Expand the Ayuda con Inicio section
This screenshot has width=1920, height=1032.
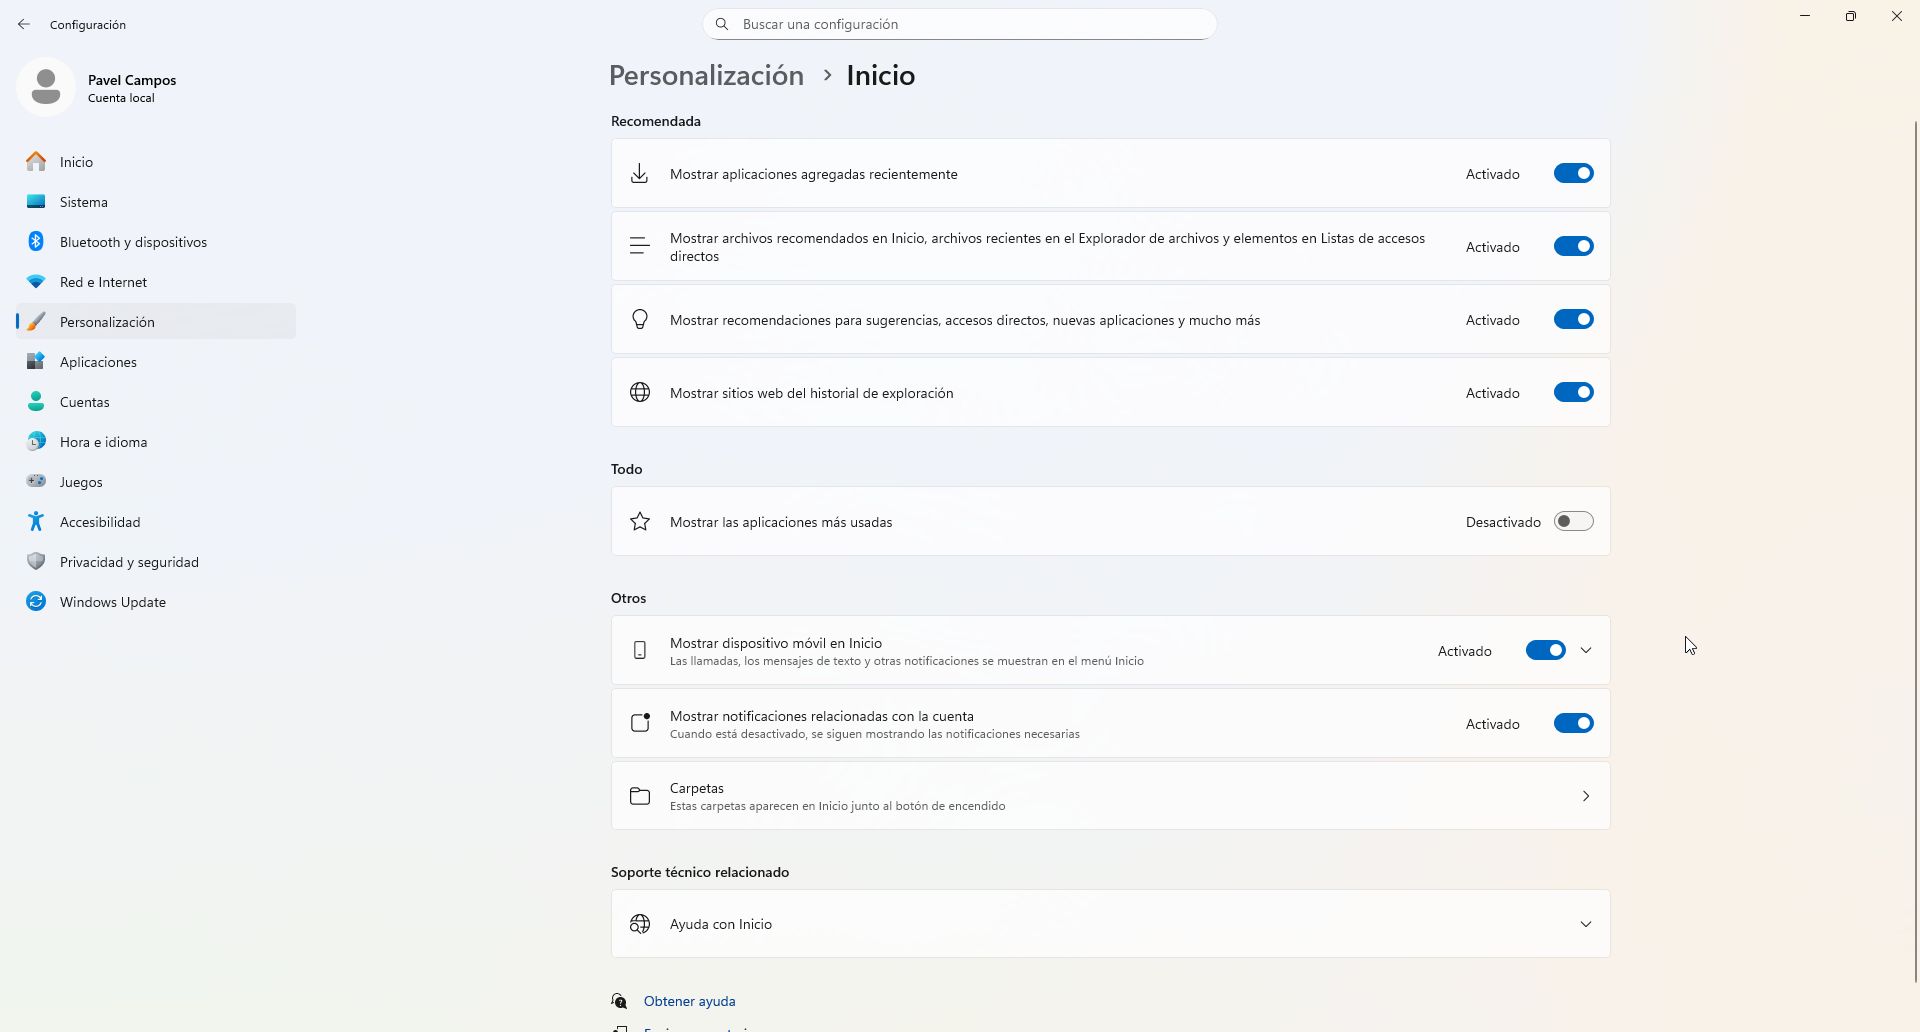point(1586,924)
